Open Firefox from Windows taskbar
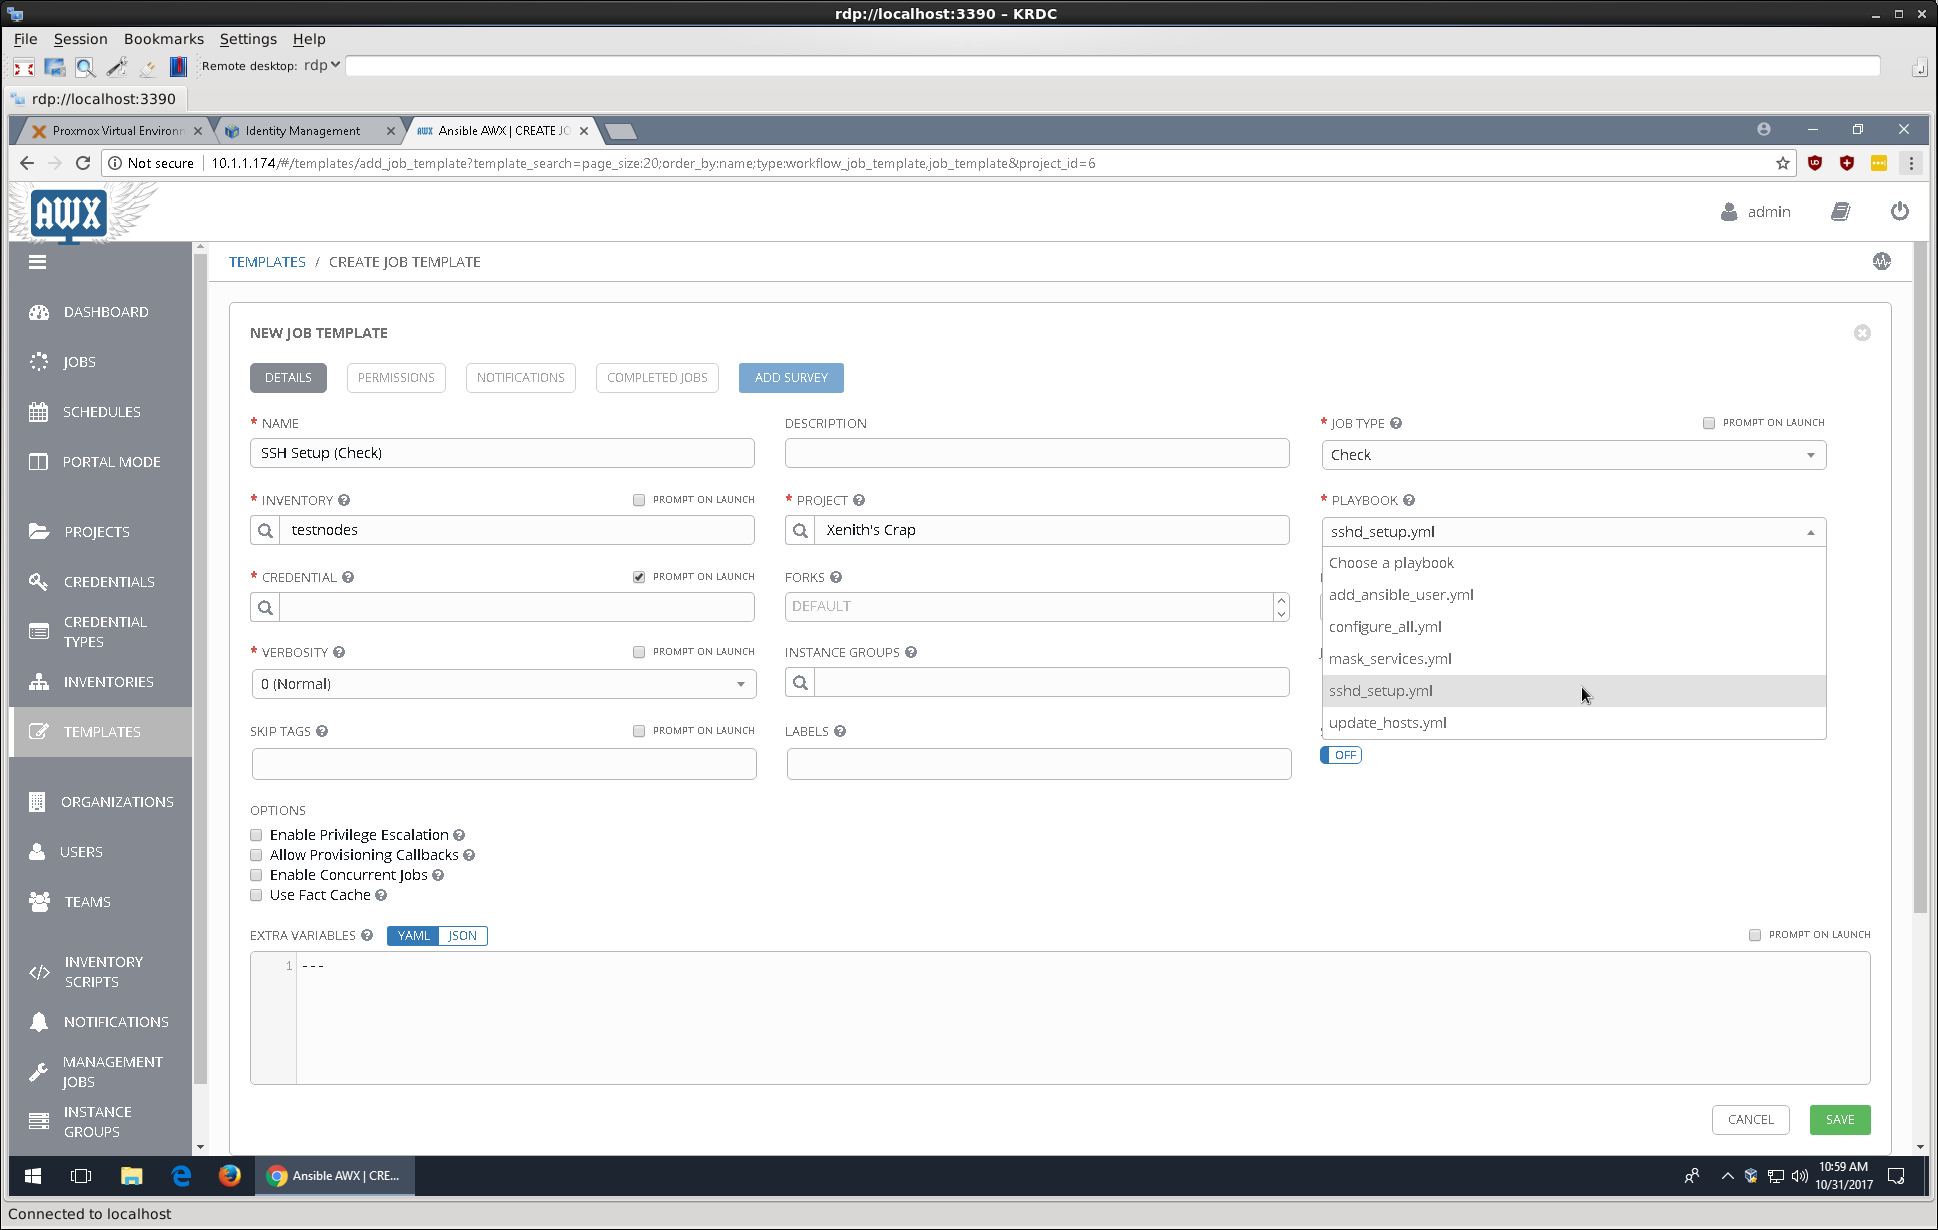The width and height of the screenshot is (1938, 1230). pyautogui.click(x=230, y=1176)
